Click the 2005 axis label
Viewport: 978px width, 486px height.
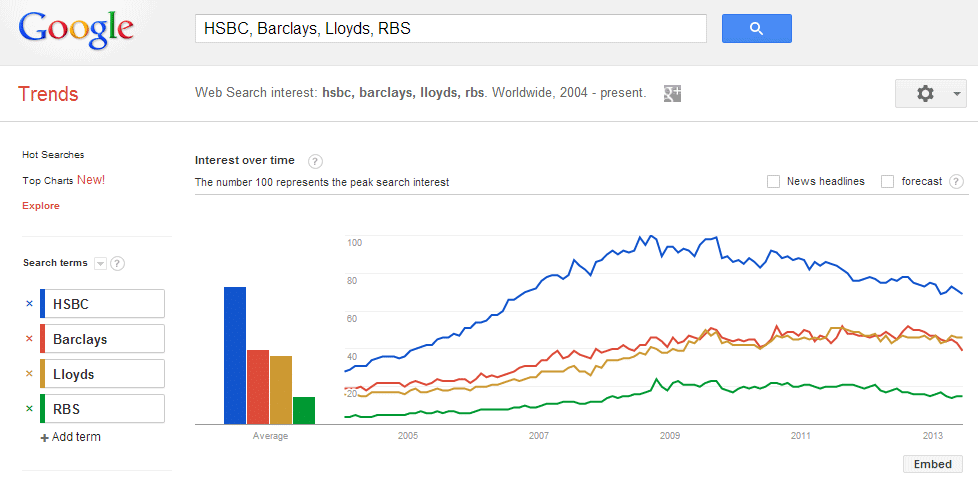(408, 435)
